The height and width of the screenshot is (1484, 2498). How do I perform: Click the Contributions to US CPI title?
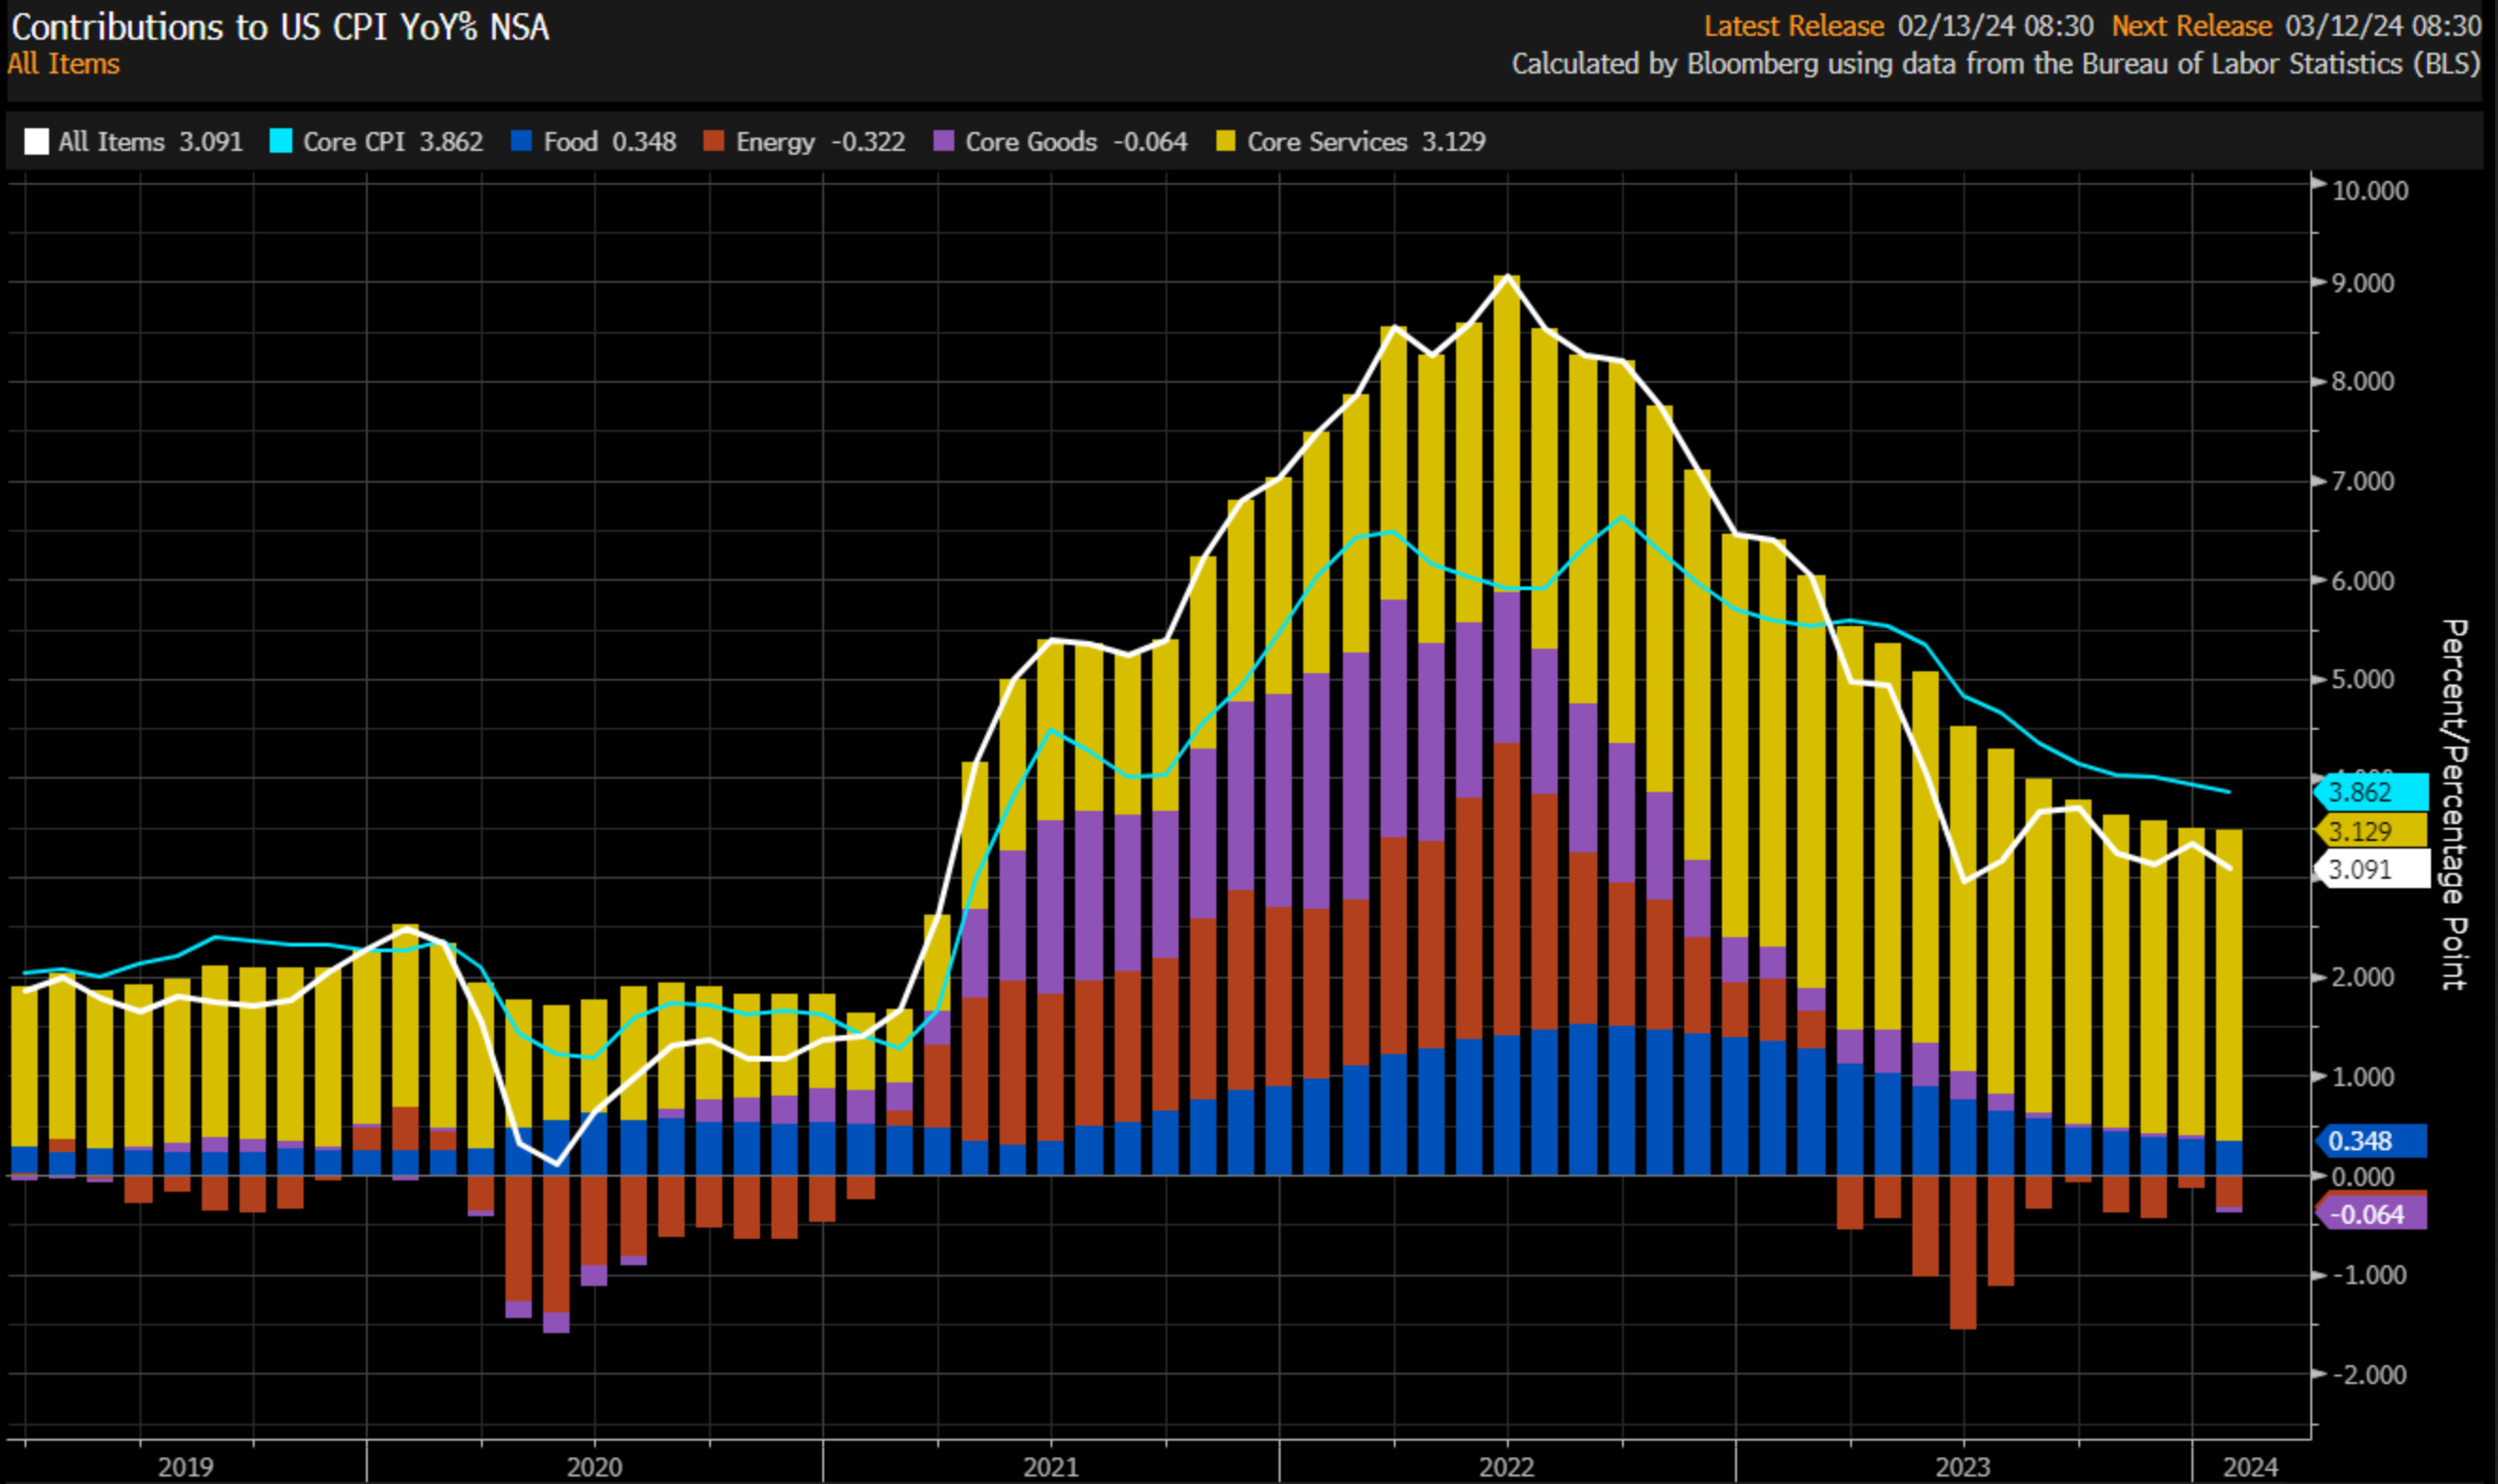pos(280,27)
